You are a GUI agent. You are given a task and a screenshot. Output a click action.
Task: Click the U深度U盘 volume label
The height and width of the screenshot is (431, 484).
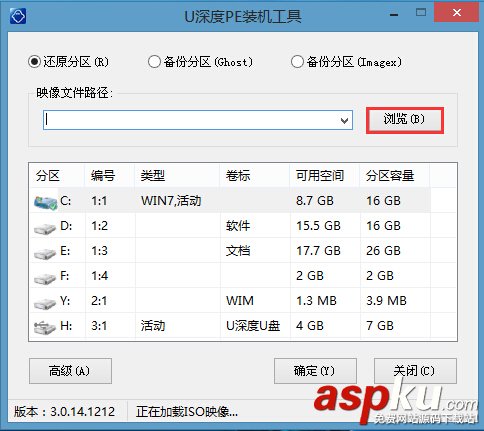pyautogui.click(x=253, y=326)
